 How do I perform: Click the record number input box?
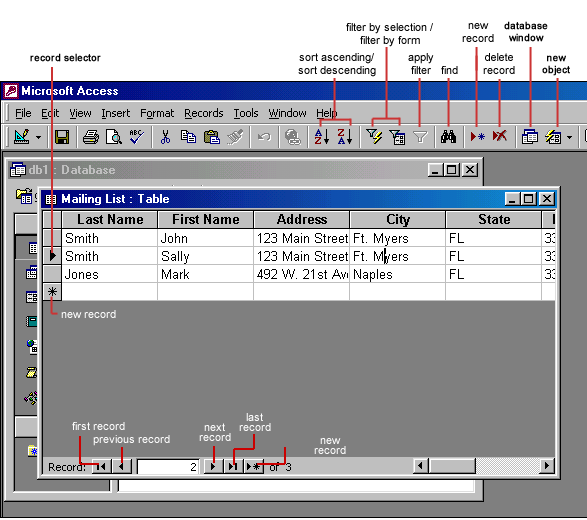point(168,467)
